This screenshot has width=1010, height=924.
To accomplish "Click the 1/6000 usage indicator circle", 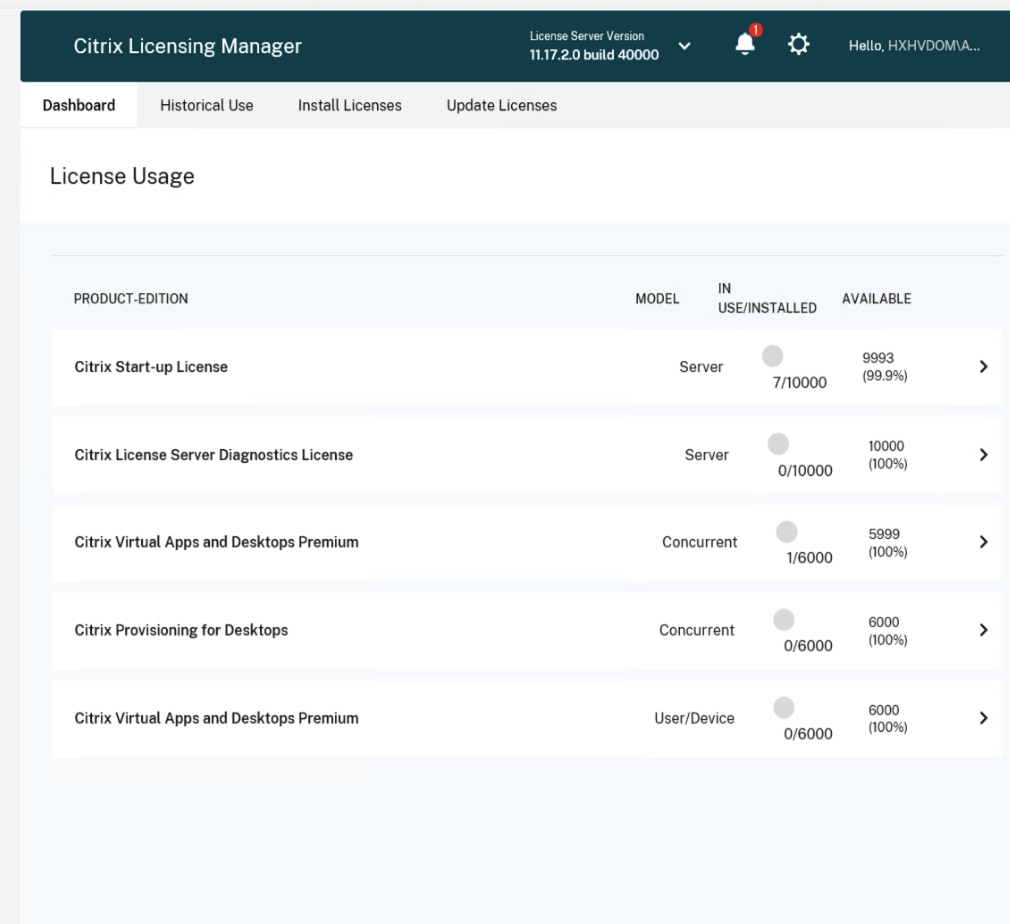I will point(786,532).
